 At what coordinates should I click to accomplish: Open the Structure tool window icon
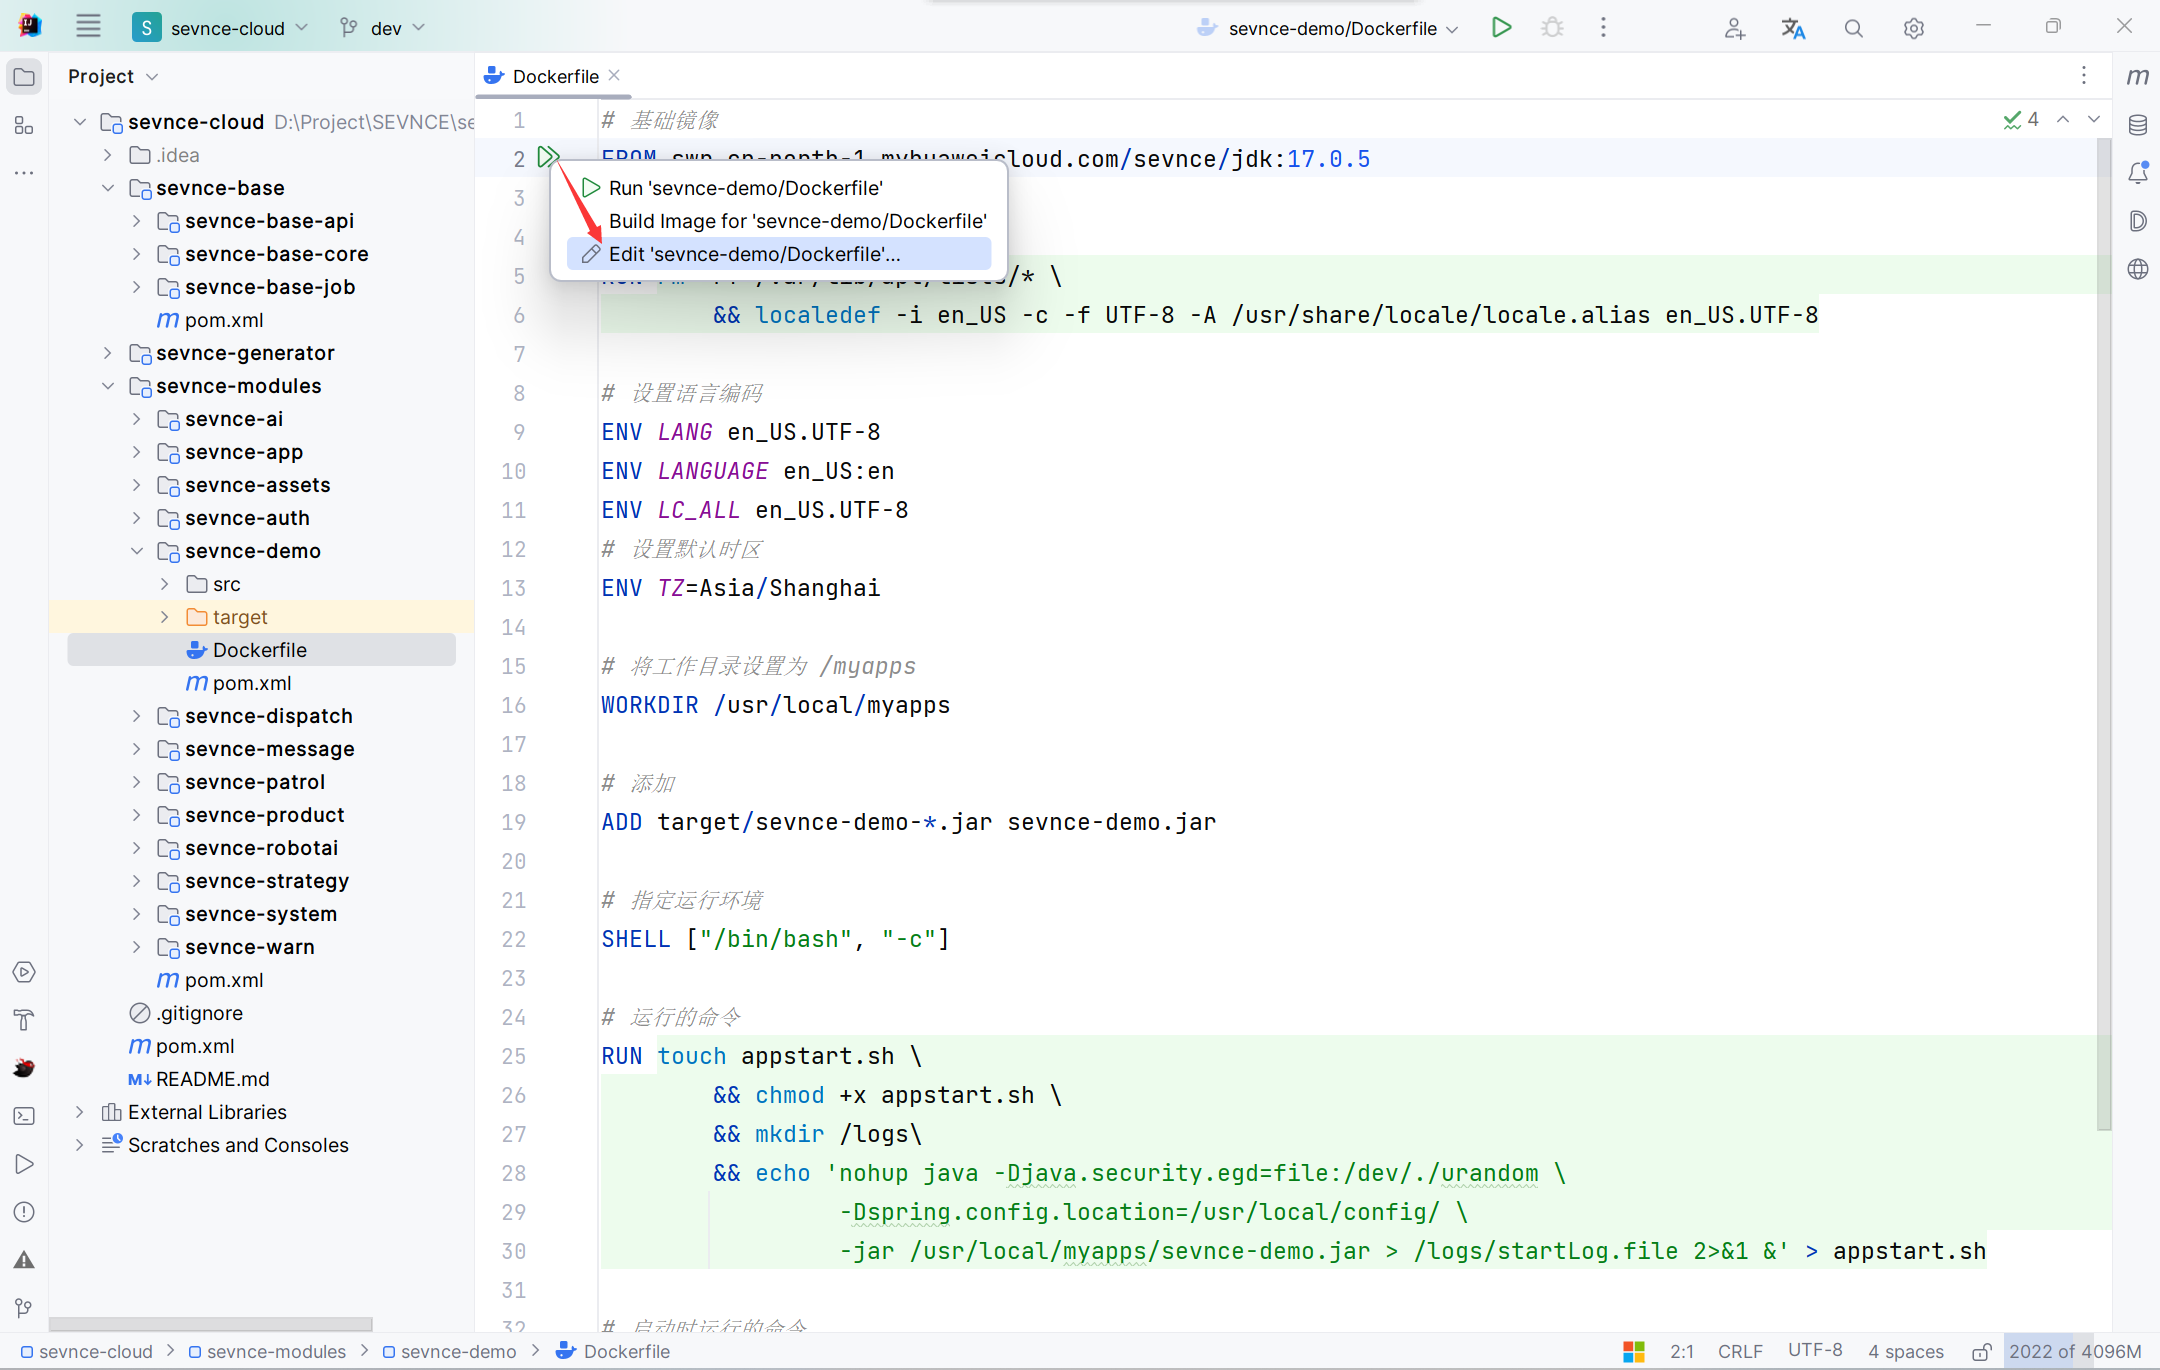(x=24, y=125)
